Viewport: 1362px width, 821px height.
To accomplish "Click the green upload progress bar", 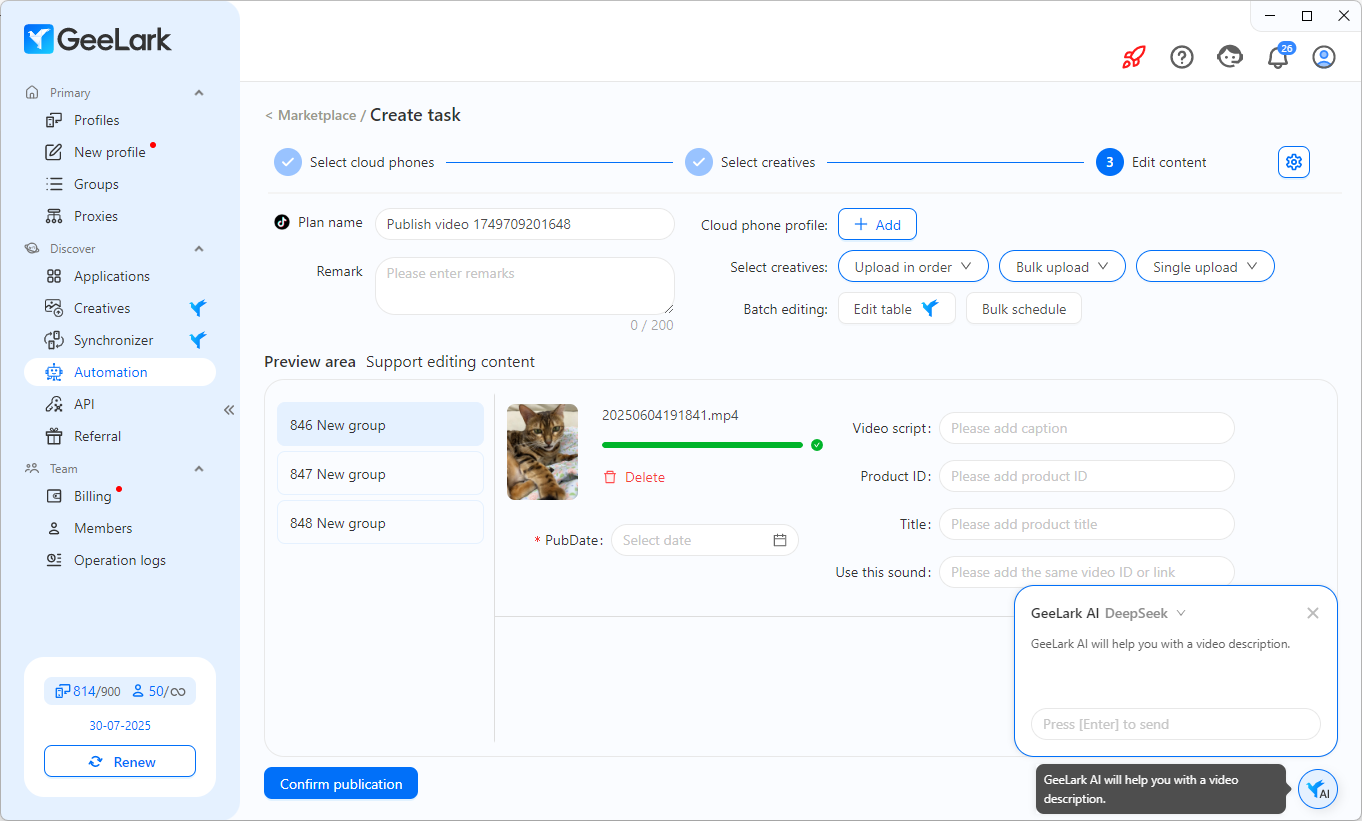I will point(702,444).
